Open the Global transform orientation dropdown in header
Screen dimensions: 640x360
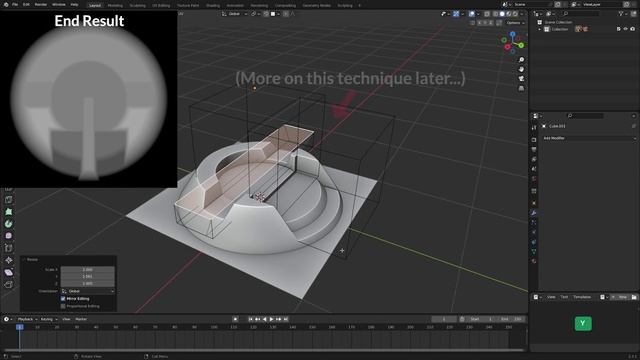click(234, 14)
